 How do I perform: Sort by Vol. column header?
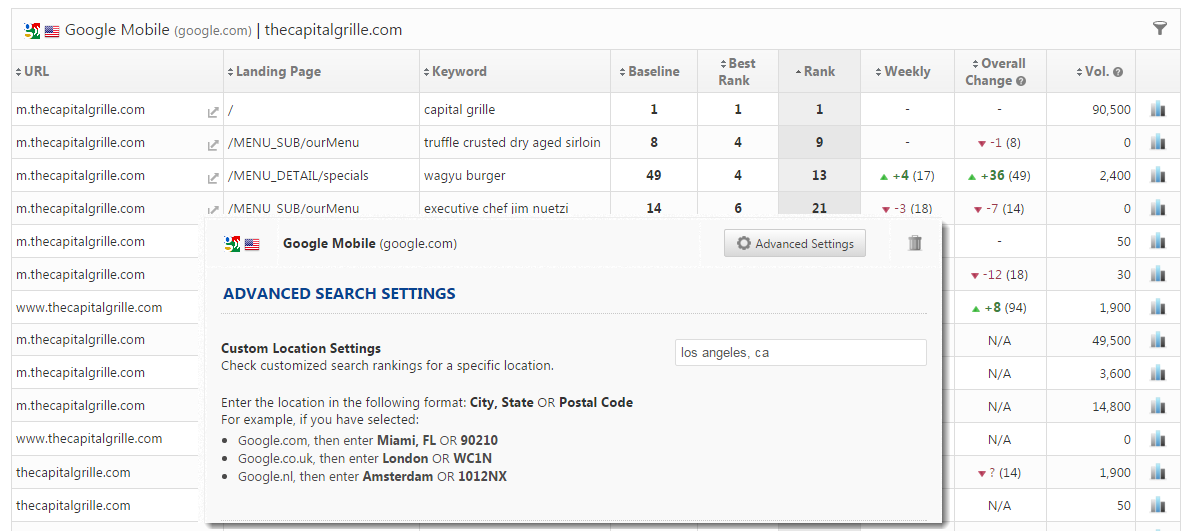point(1096,71)
